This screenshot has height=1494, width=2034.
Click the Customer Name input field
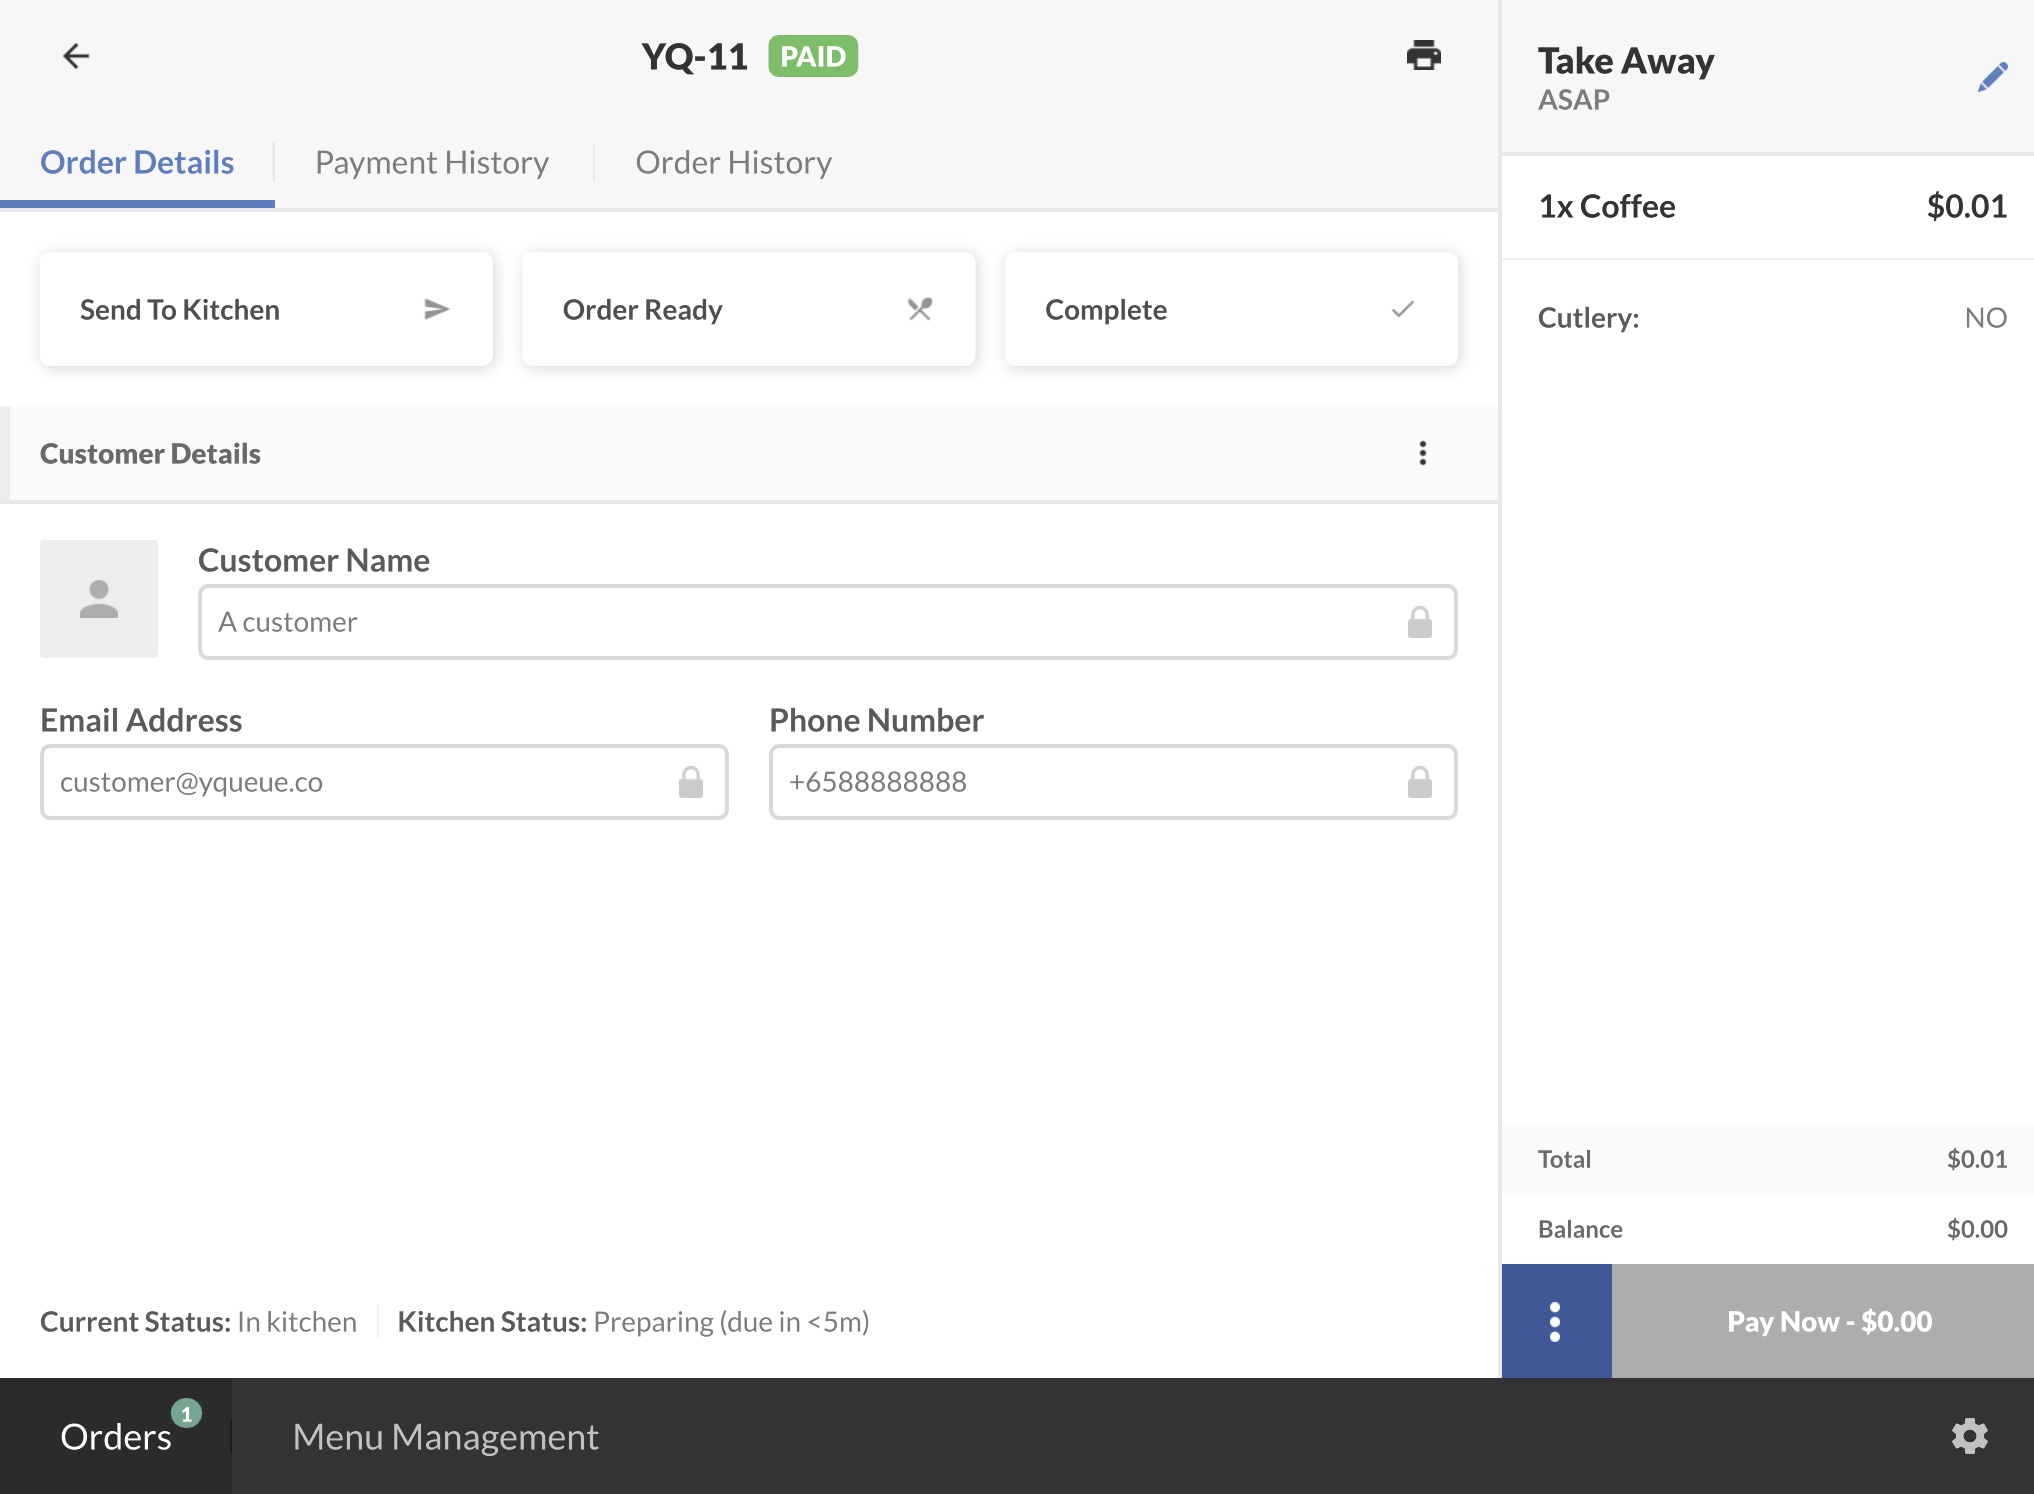tap(800, 622)
